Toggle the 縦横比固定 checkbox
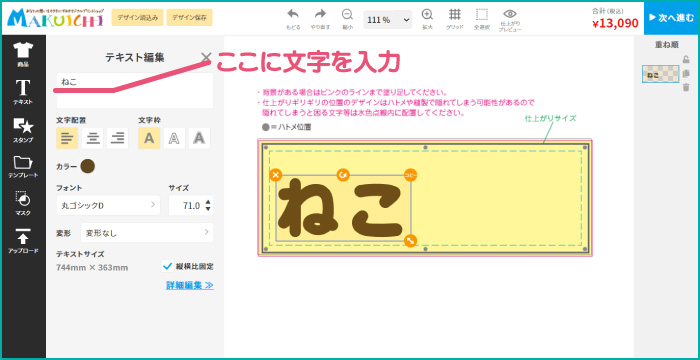Viewport: 700px width, 360px height. pos(168,267)
